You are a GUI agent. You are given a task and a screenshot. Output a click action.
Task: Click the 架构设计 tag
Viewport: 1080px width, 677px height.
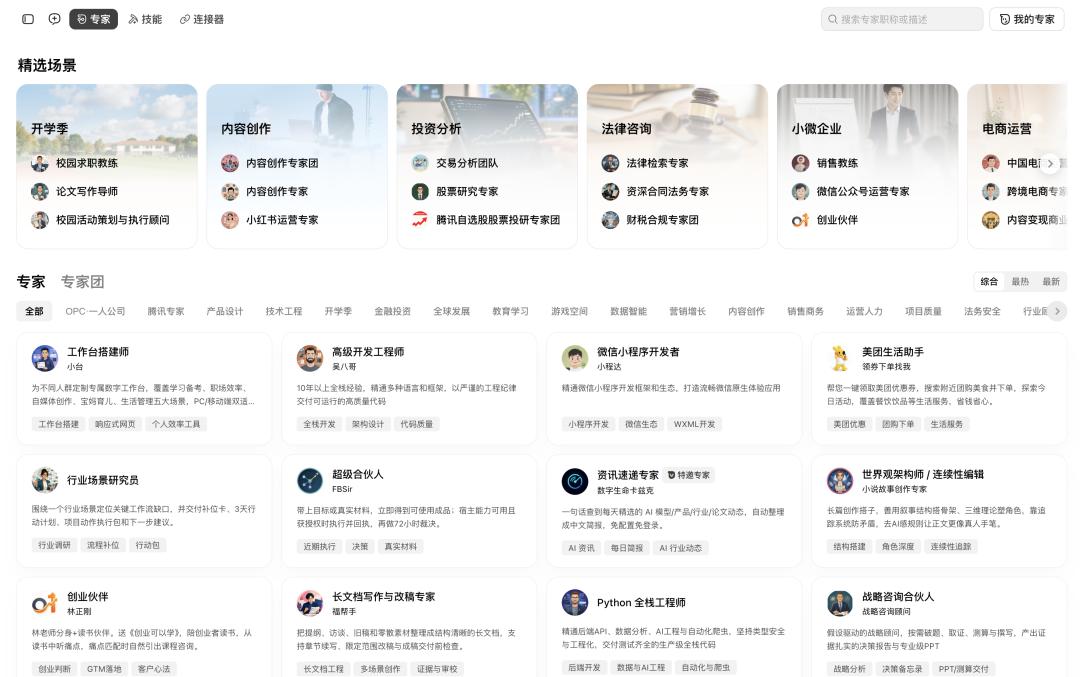point(368,424)
